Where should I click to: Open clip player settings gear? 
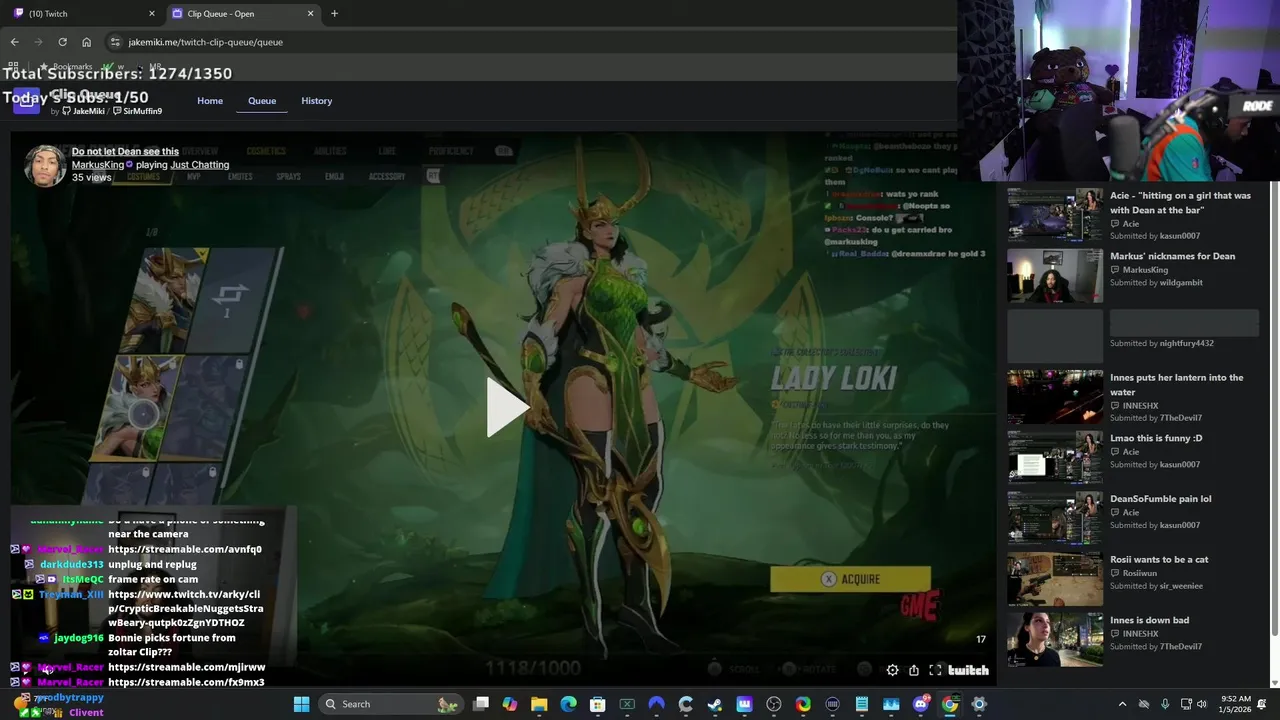coord(892,670)
